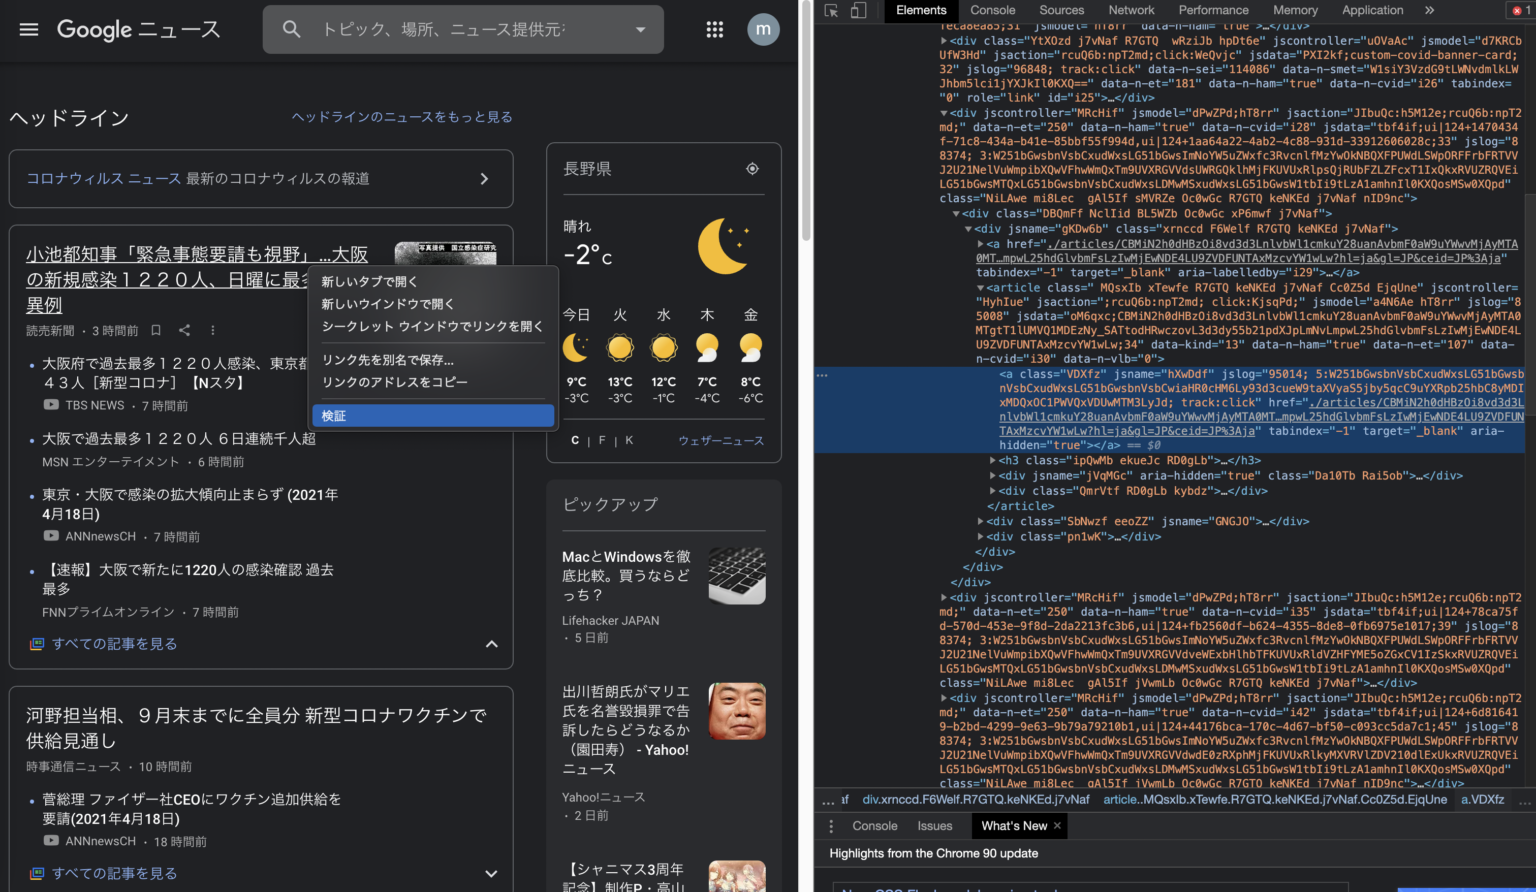This screenshot has width=1536, height=892.
Task: Open the Google apps grid
Action: click(715, 29)
